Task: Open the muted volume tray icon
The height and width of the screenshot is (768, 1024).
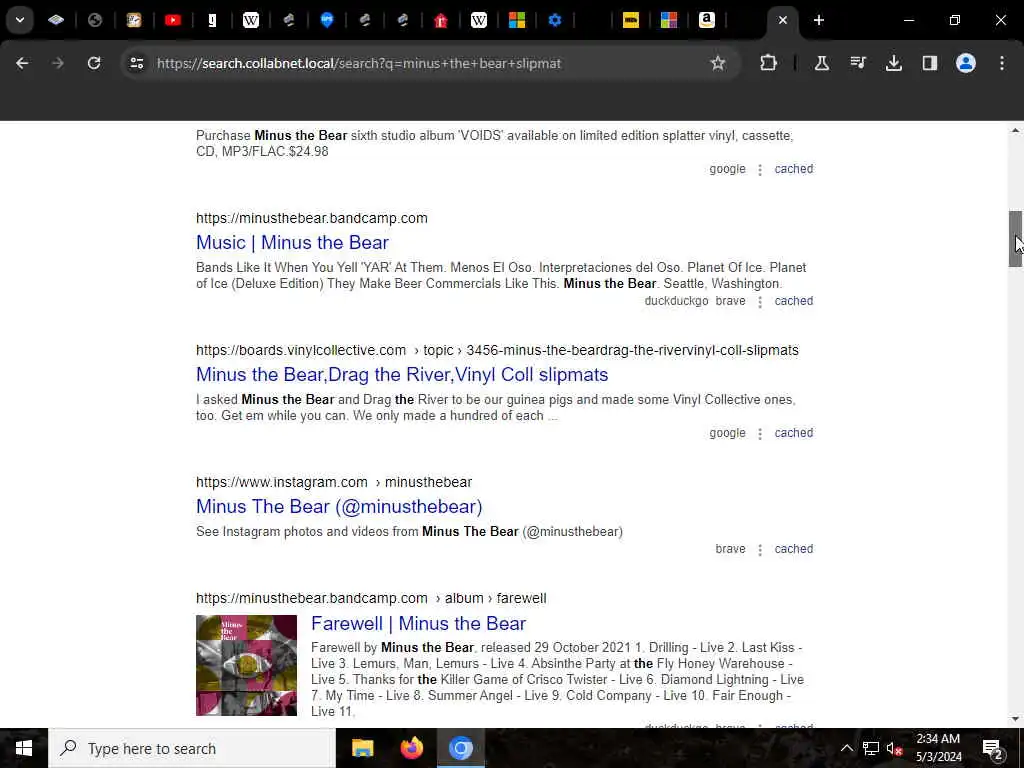Action: coord(894,748)
